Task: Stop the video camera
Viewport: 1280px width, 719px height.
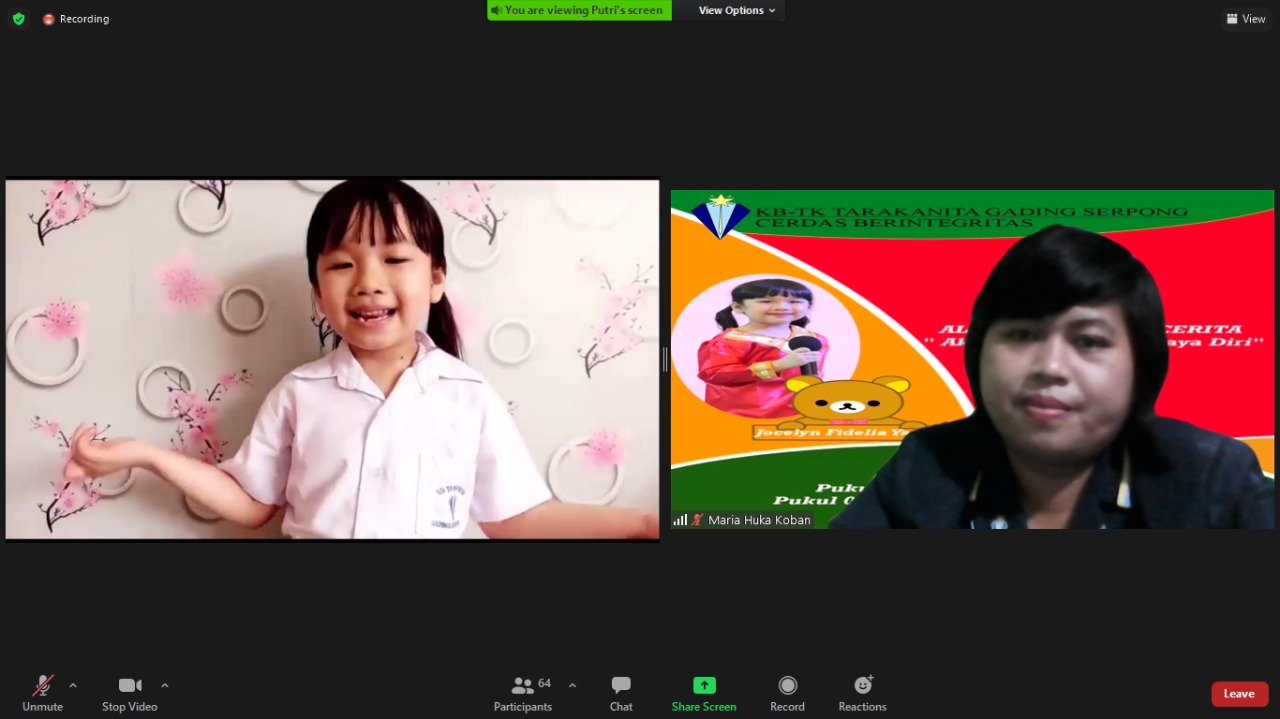Action: (x=129, y=693)
